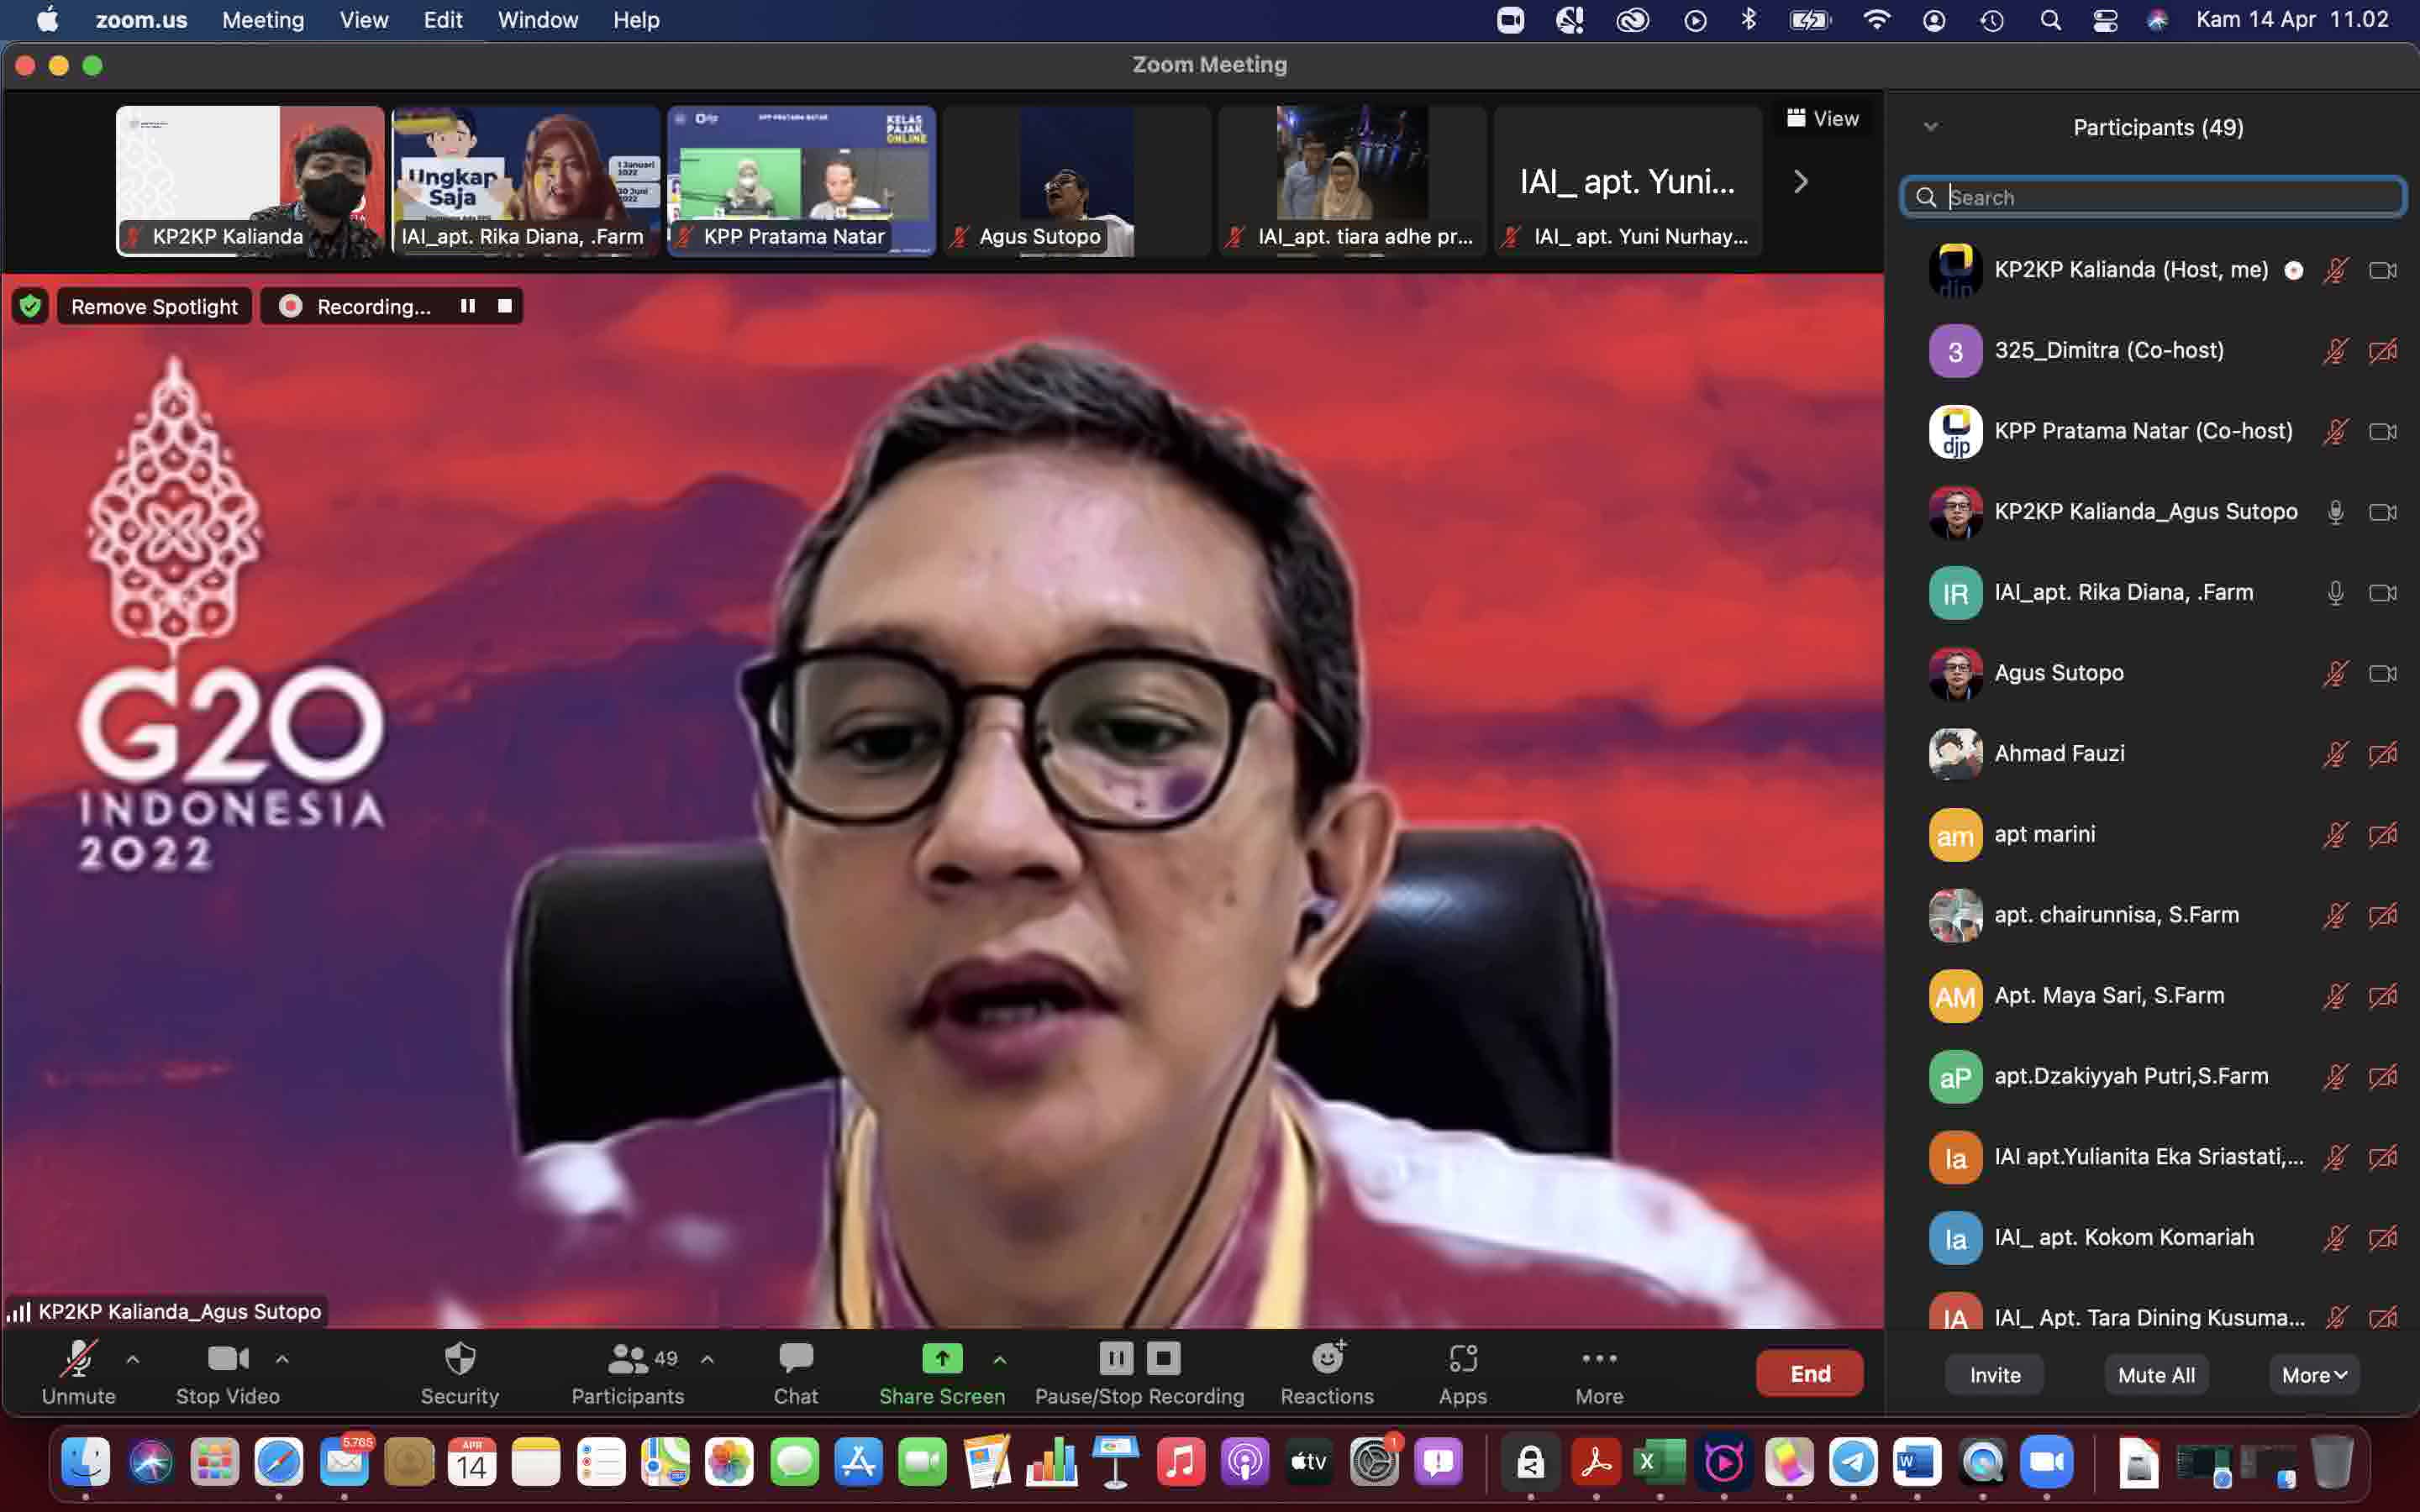2420x1512 pixels.
Task: Open the Apps icon in toolbar
Action: coord(1462,1359)
